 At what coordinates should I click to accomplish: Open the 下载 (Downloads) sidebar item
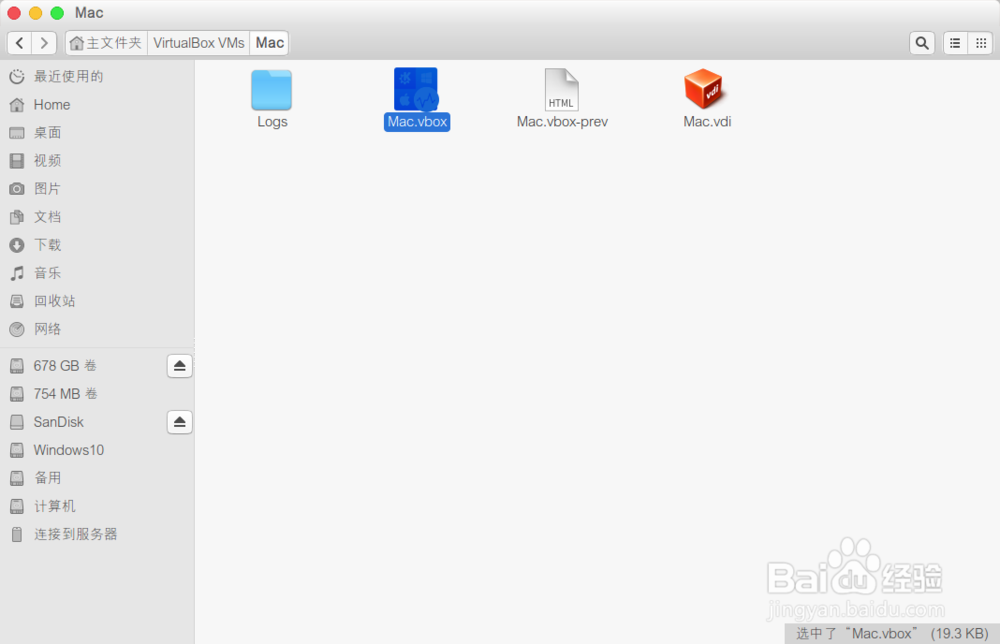47,245
